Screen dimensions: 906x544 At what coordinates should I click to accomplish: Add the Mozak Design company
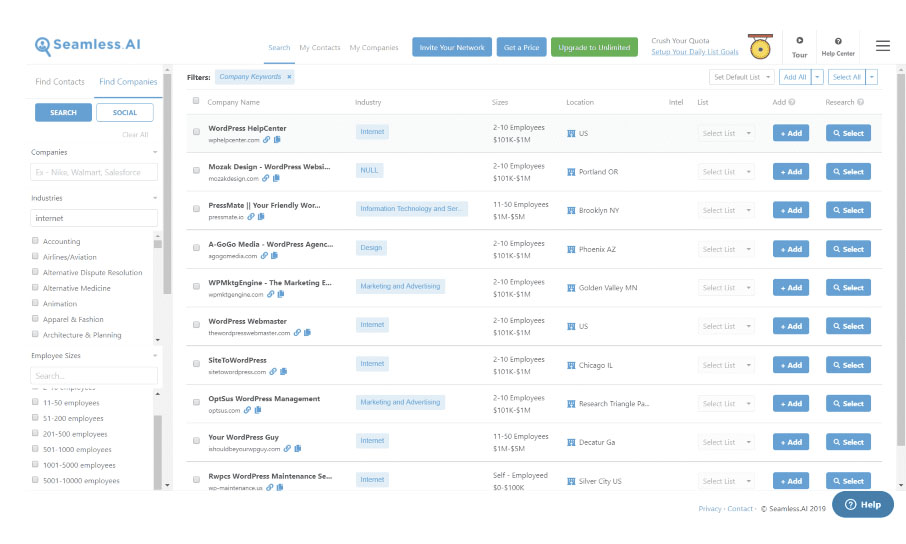[x=791, y=172]
